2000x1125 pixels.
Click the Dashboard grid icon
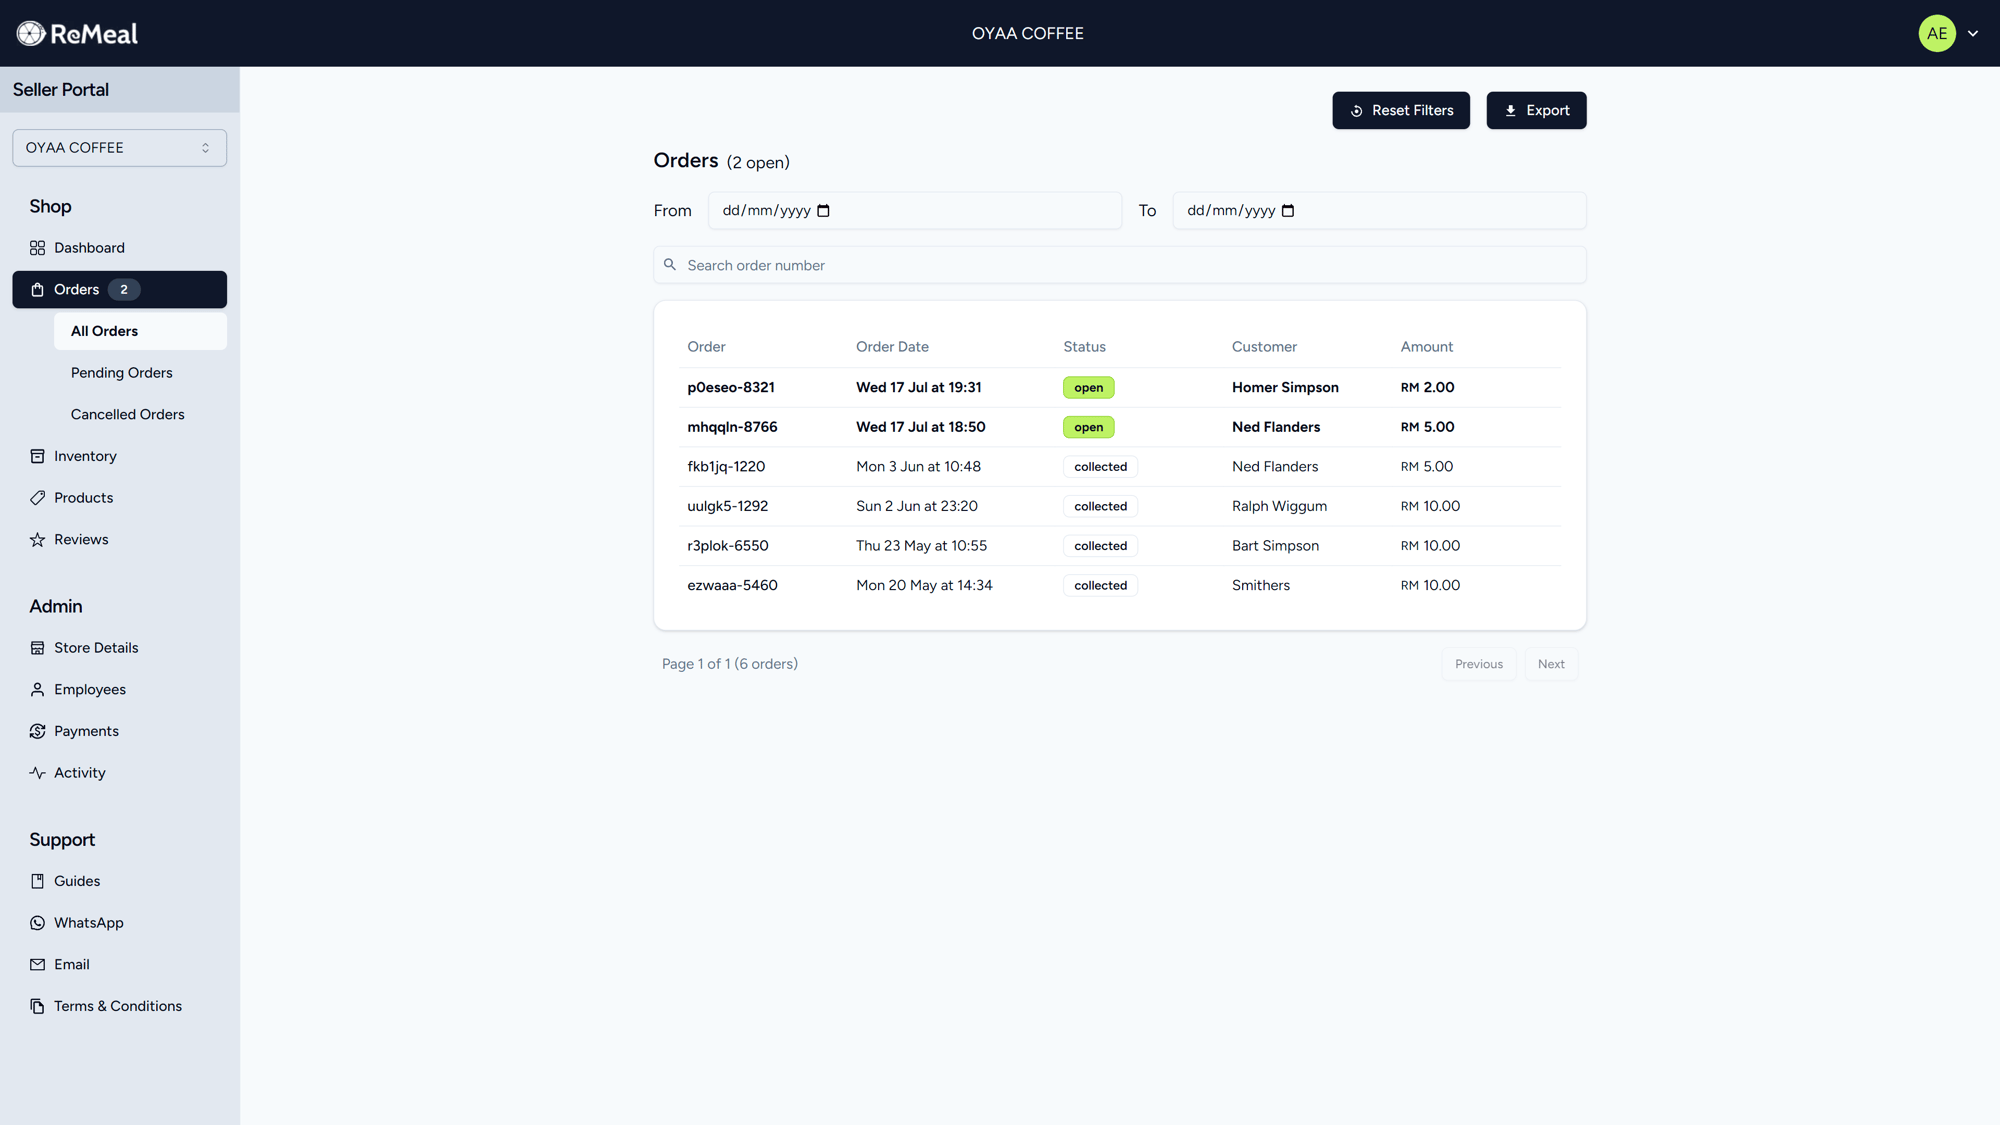pos(37,248)
